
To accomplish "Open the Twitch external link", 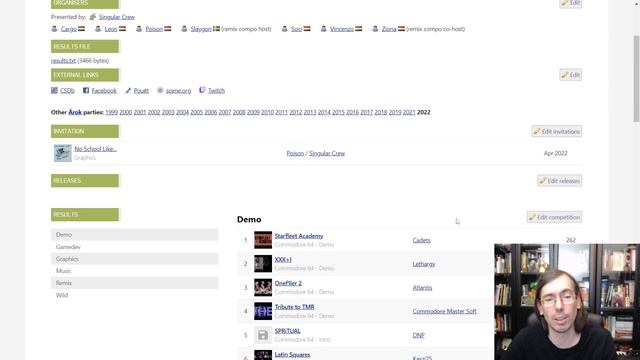I will point(216,91).
